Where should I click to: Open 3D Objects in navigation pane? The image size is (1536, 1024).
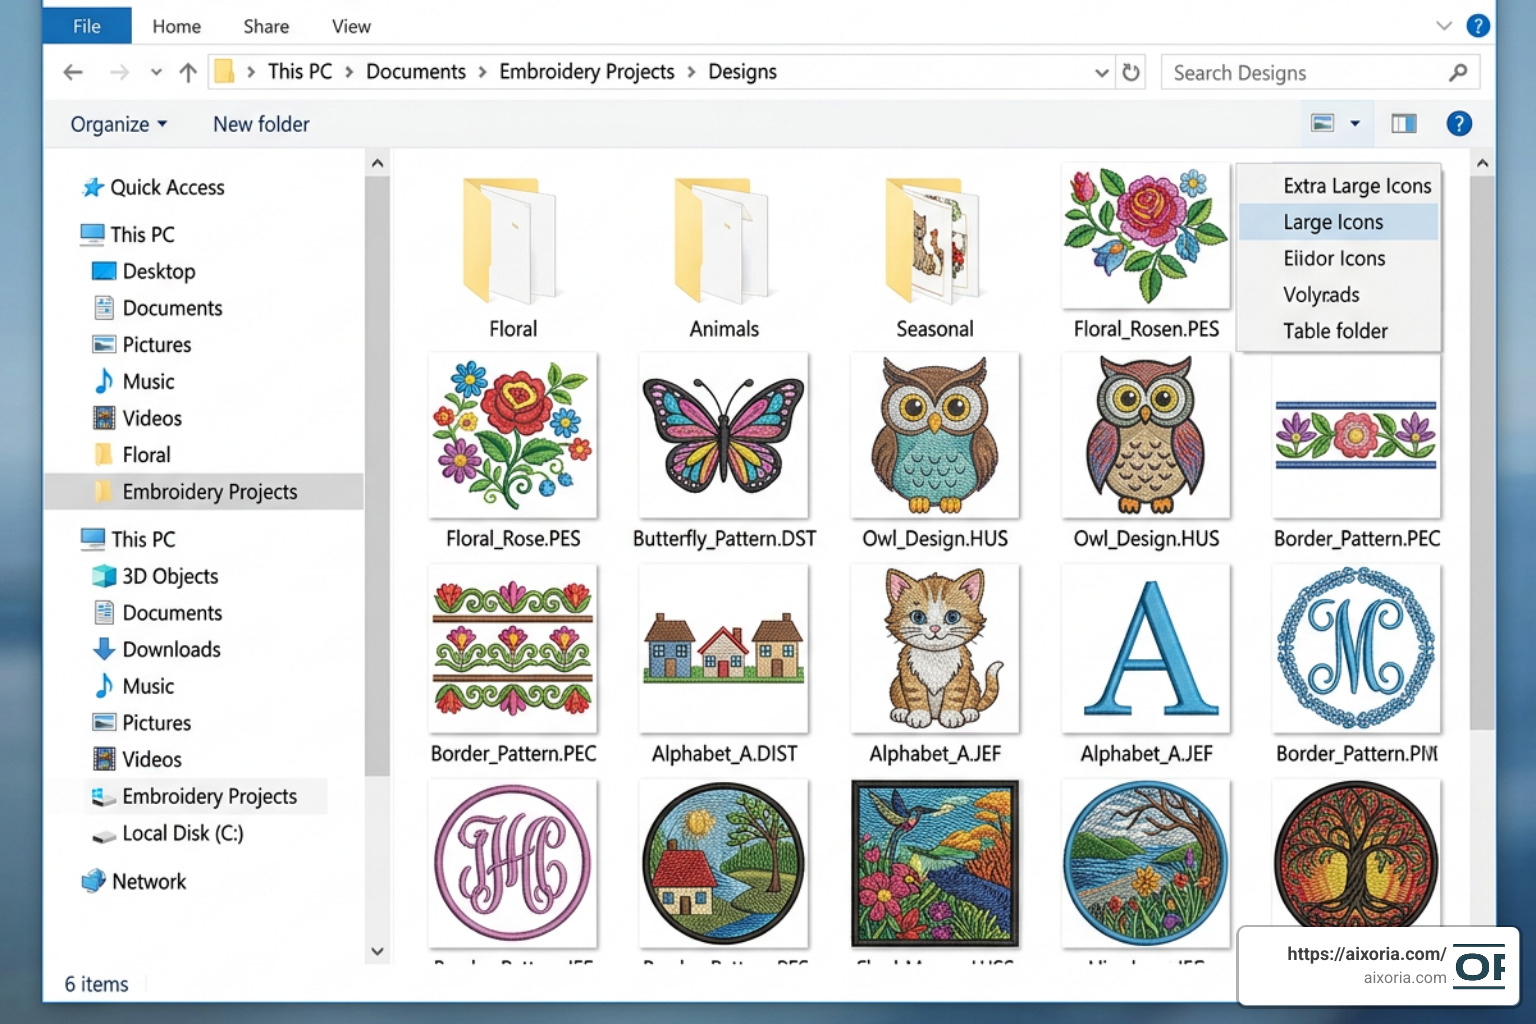[155, 576]
